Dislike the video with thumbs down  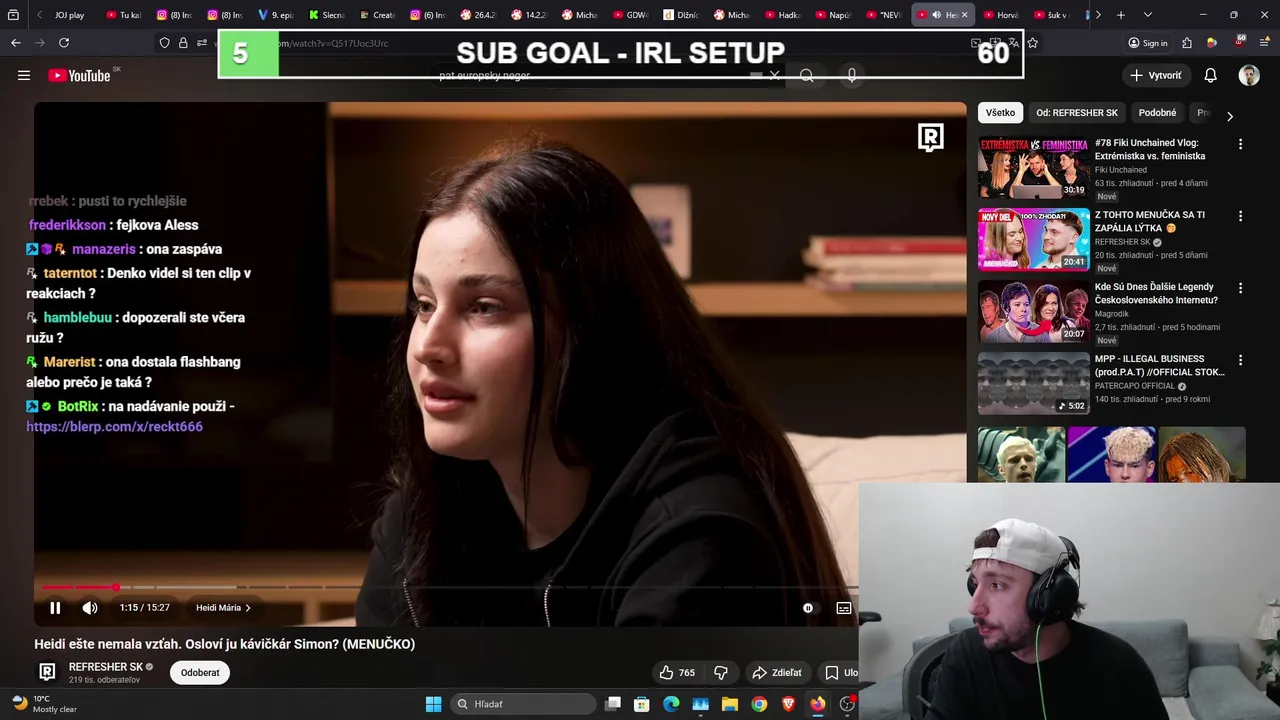click(x=720, y=673)
